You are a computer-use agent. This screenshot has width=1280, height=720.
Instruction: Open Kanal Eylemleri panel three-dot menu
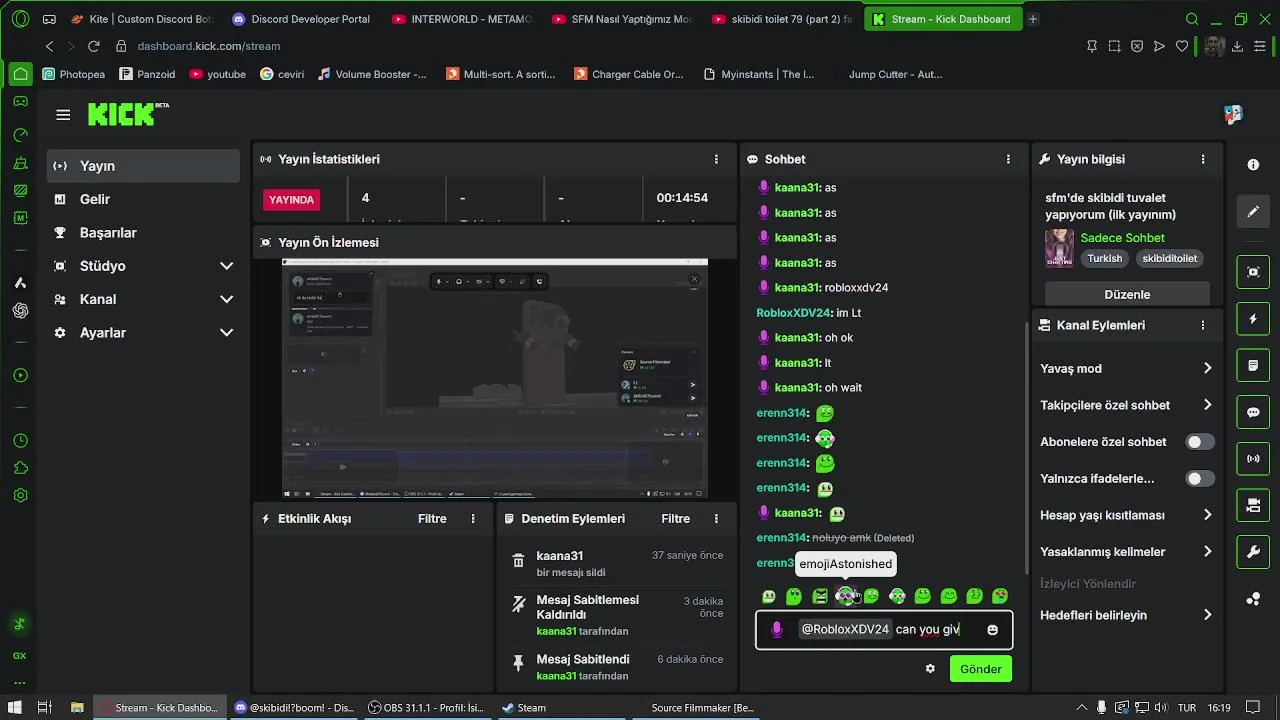(x=1203, y=325)
